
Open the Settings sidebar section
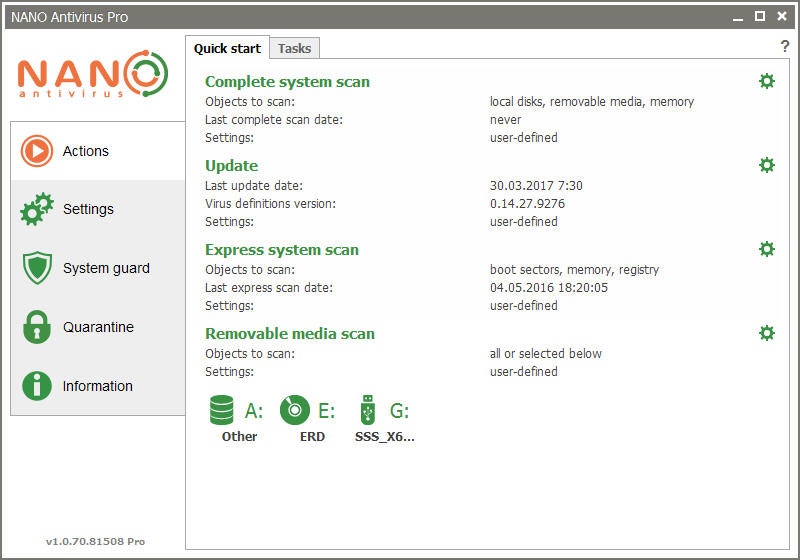point(97,209)
